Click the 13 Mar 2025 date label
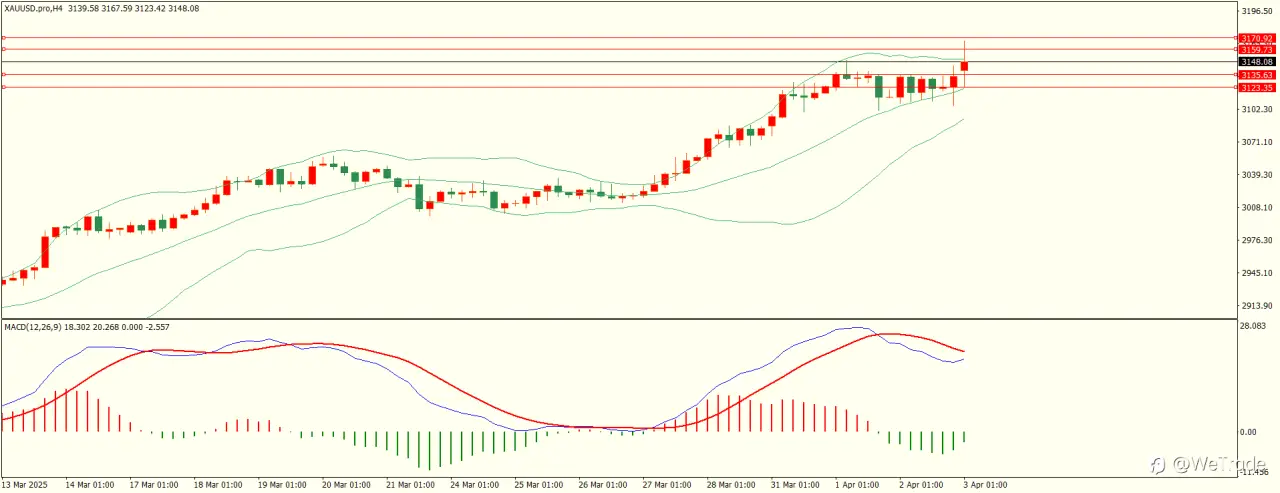 pyautogui.click(x=26, y=485)
